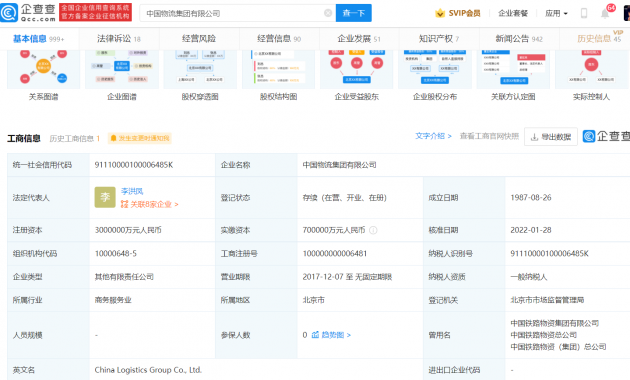Select founding date 1987-08-26

(531, 197)
